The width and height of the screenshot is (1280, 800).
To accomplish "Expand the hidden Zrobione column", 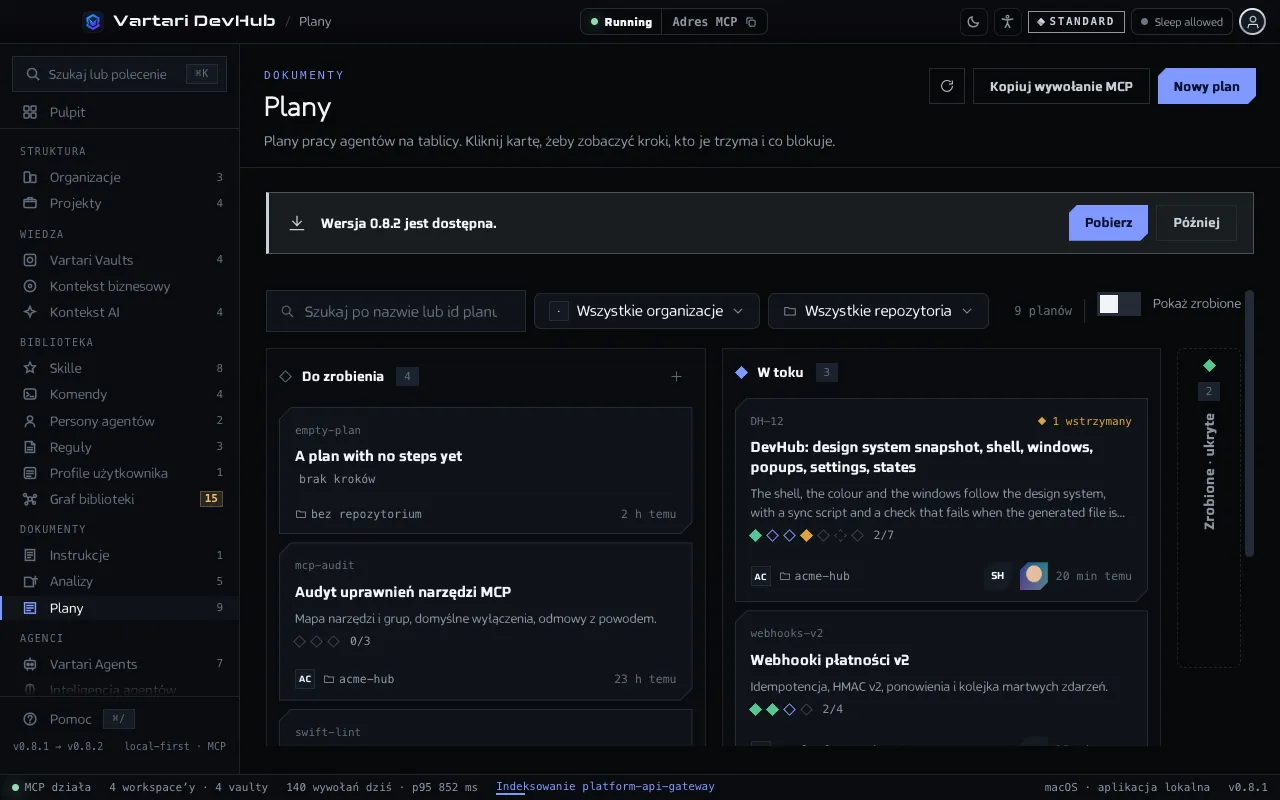I will 1209,507.
